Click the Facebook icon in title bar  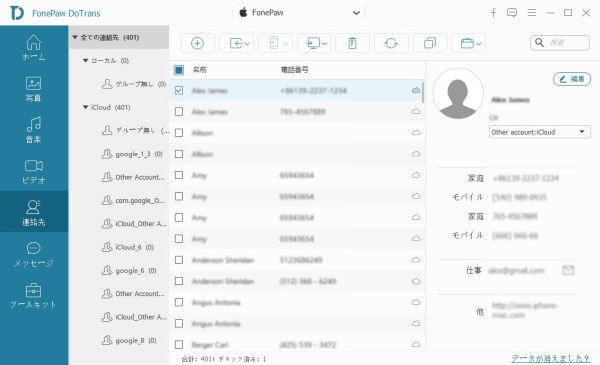[x=493, y=13]
